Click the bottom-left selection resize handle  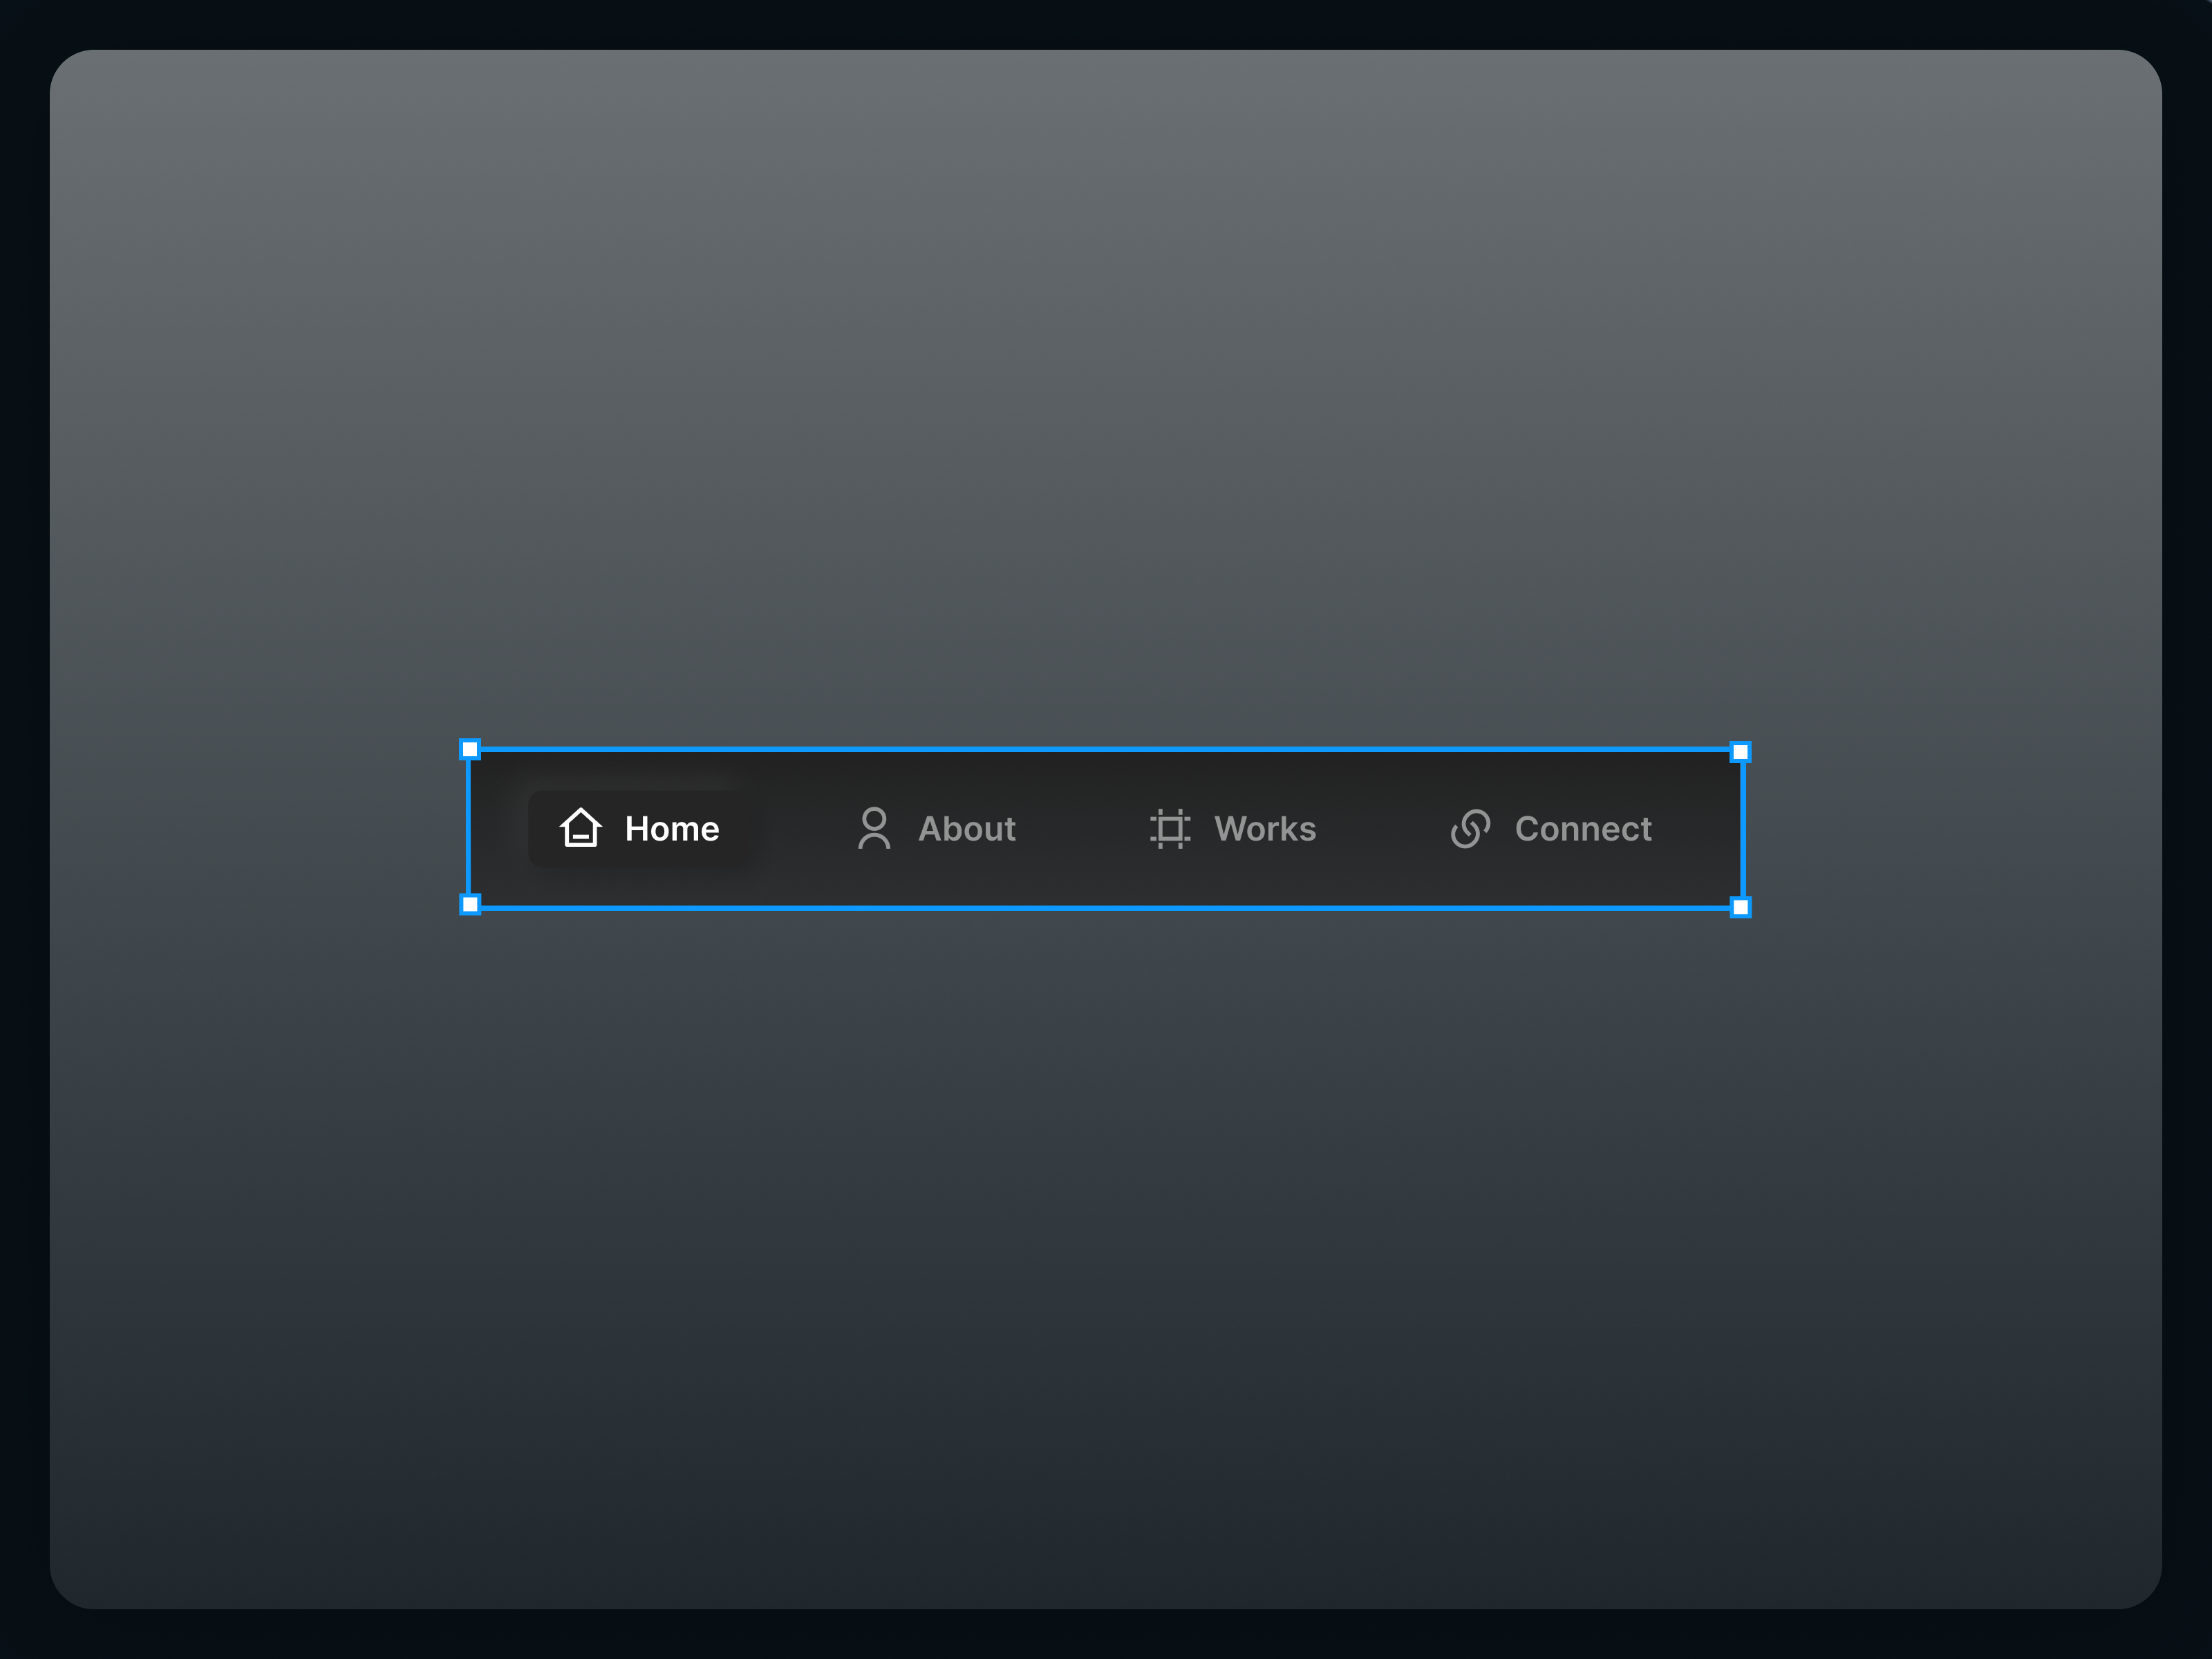pos(470,905)
